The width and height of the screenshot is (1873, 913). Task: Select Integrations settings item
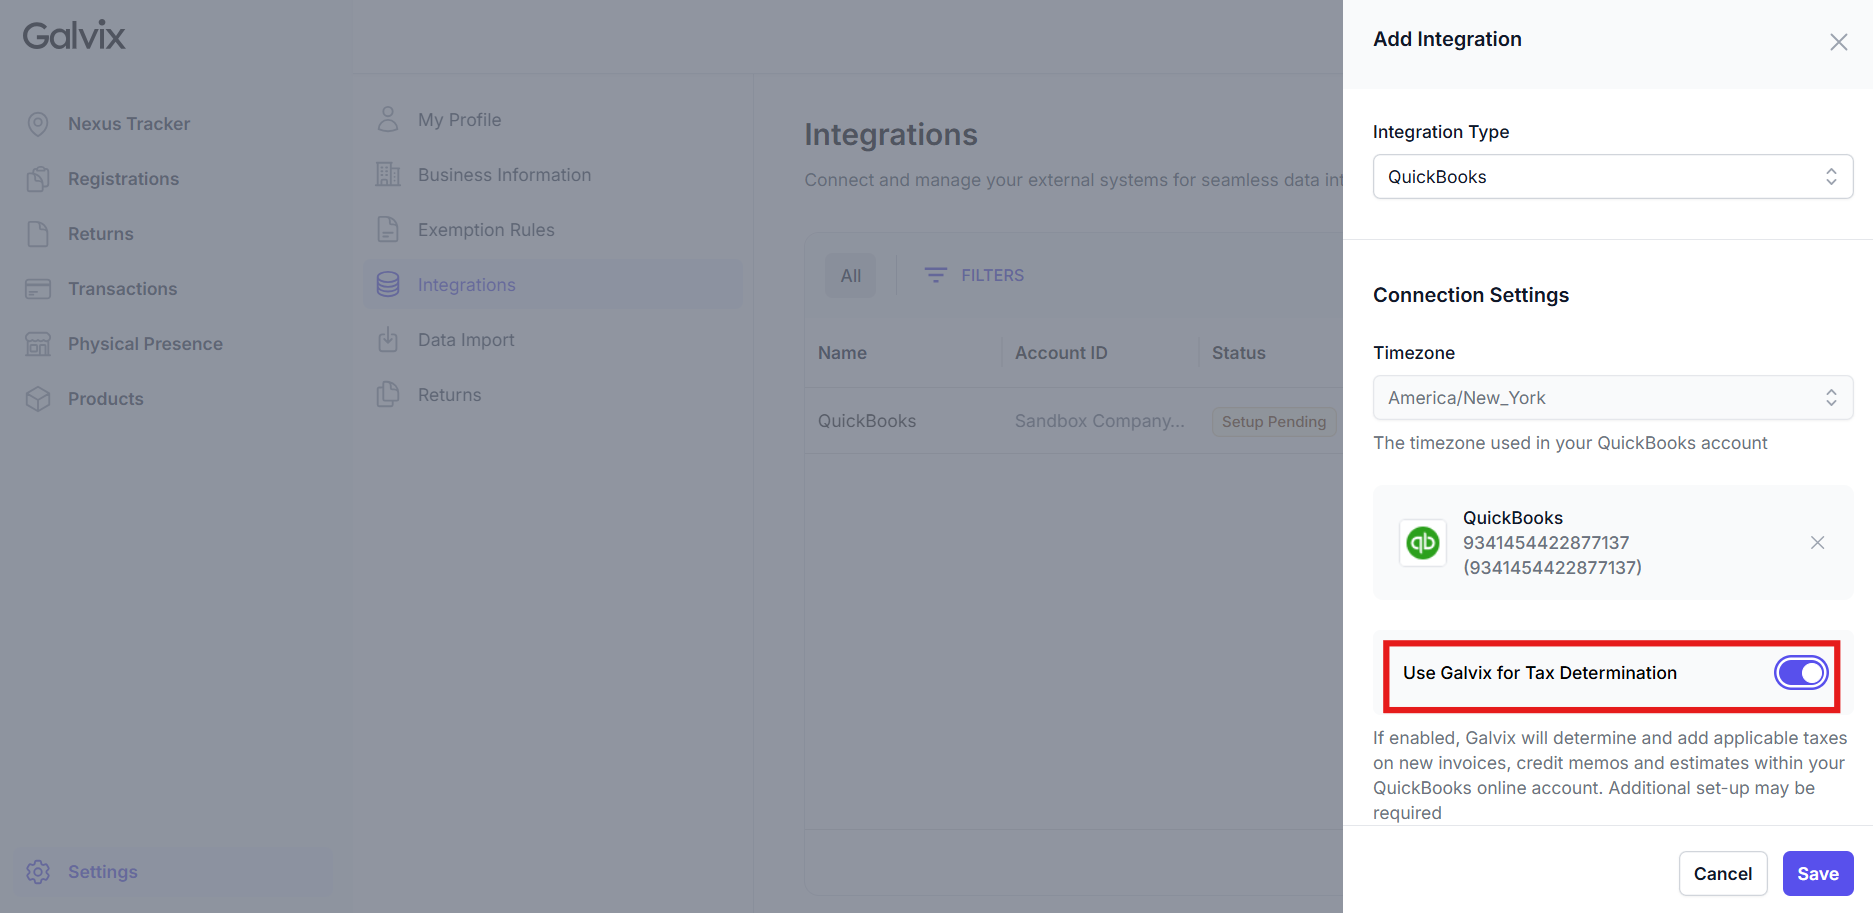point(553,285)
